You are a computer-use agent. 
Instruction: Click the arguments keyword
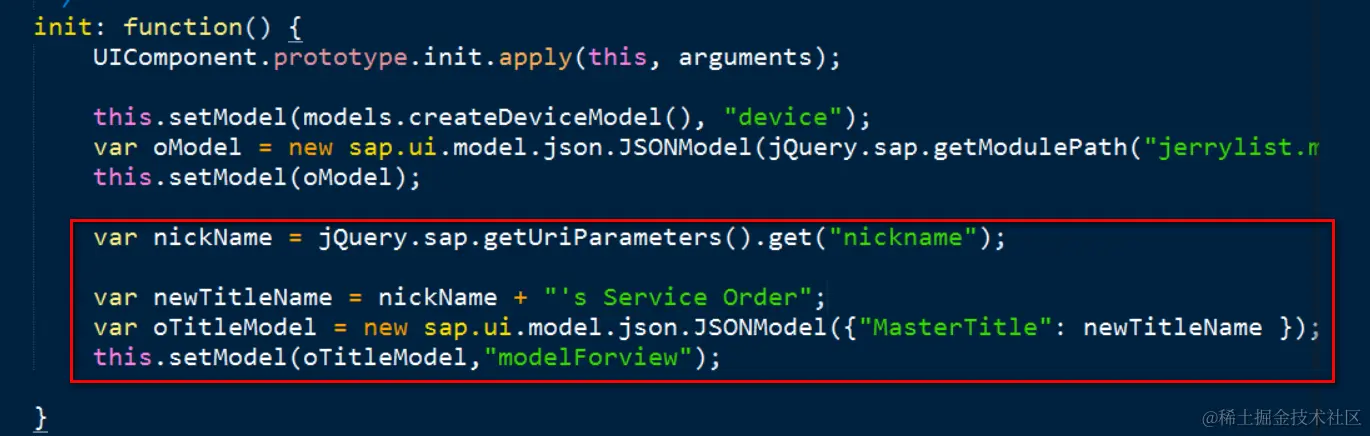tap(745, 57)
